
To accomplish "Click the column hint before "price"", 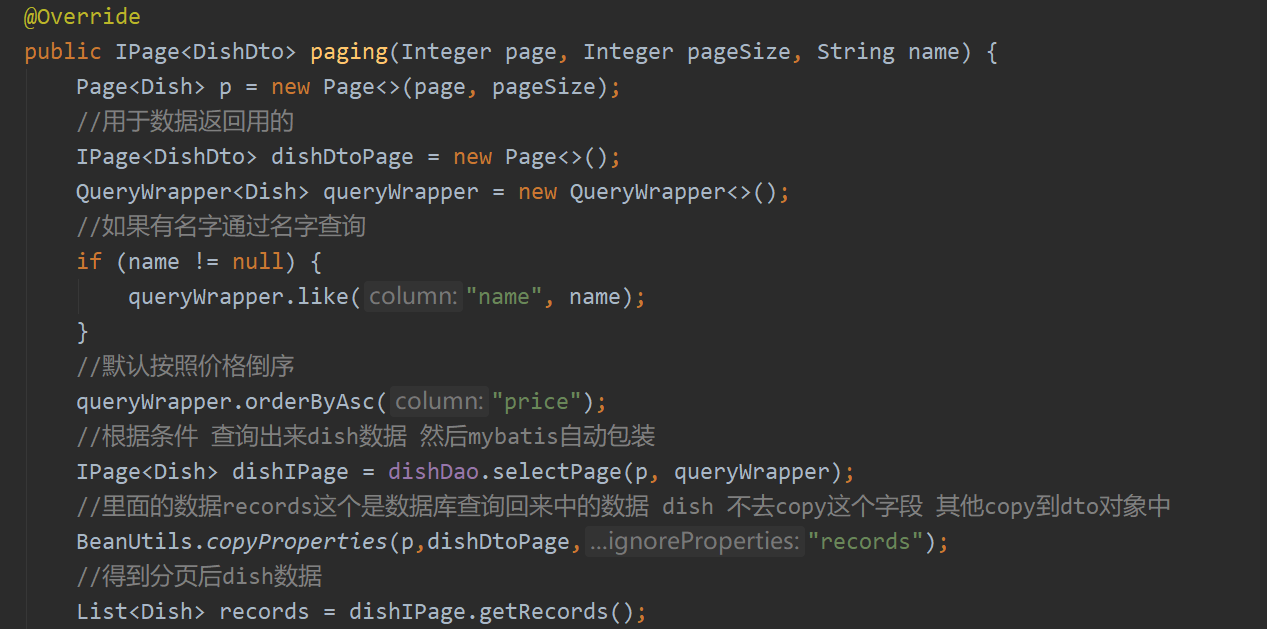I will tap(440, 402).
